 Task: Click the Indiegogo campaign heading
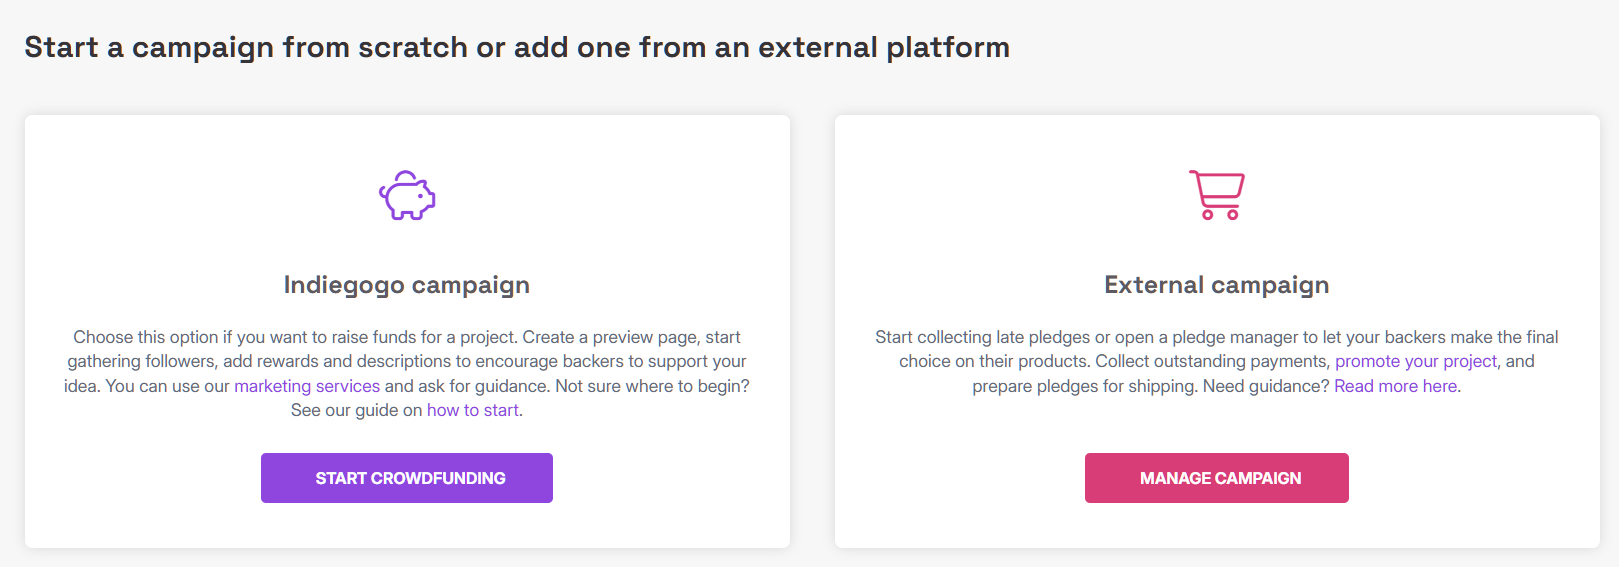(407, 285)
